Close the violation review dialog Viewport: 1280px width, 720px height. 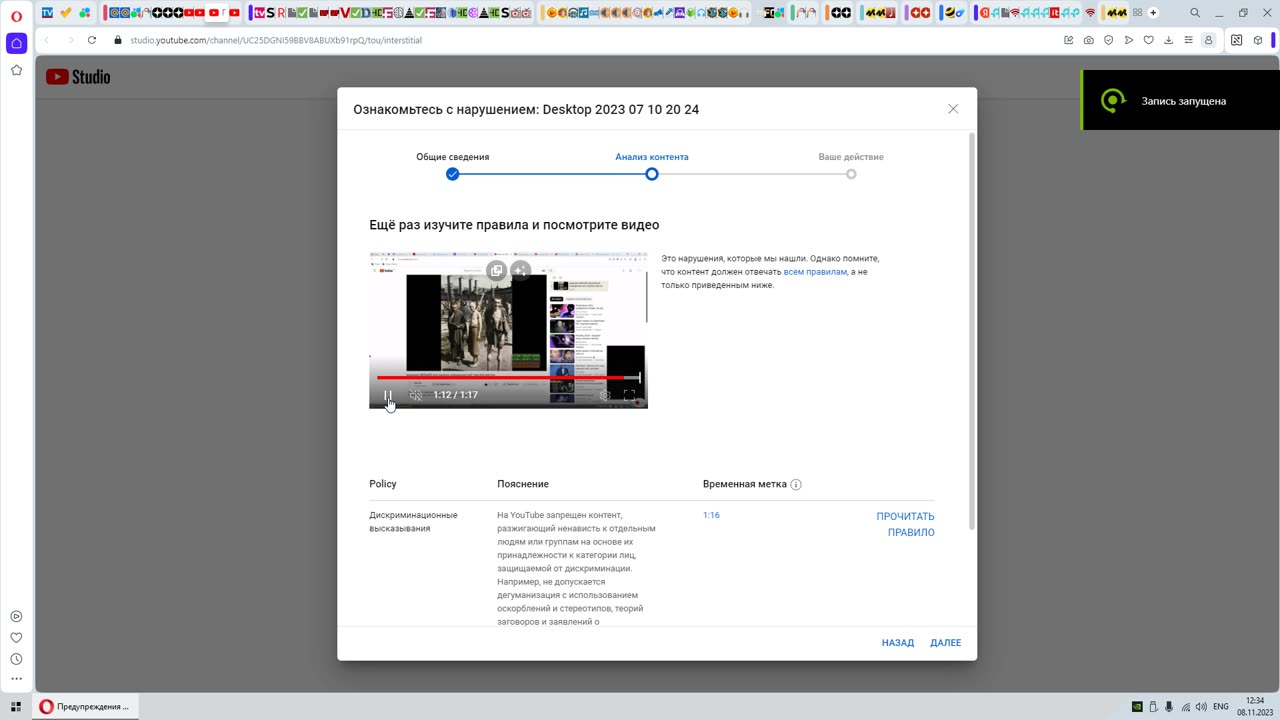coord(953,109)
